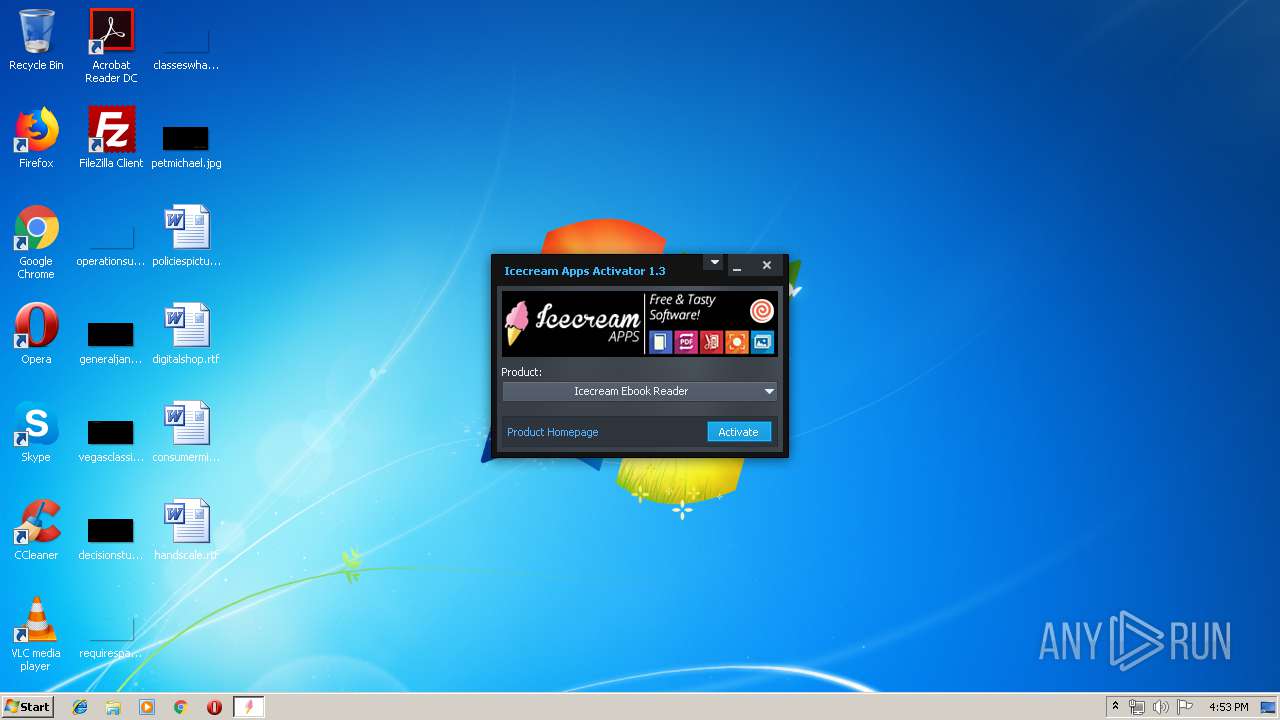Viewport: 1280px width, 720px height.
Task: Launch Opera from the taskbar
Action: click(214, 707)
